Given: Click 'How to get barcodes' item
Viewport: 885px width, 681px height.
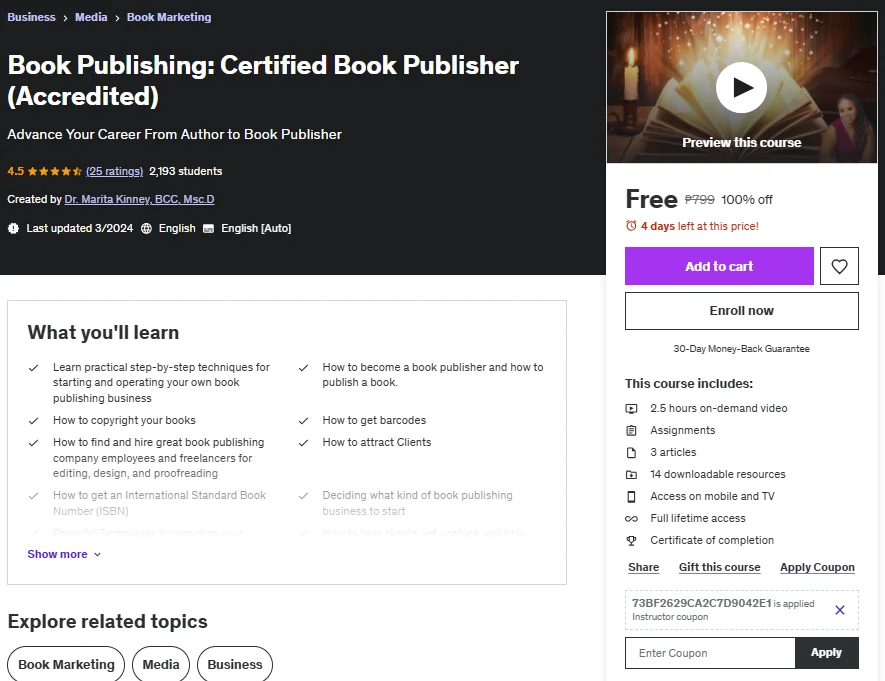Looking at the screenshot, I should [x=374, y=420].
